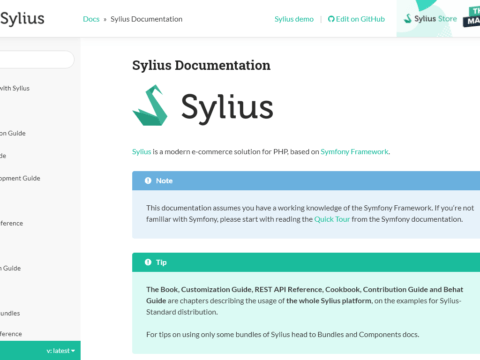
Task: Open sidebar item ending 'on Guide'
Action: (x=13, y=133)
